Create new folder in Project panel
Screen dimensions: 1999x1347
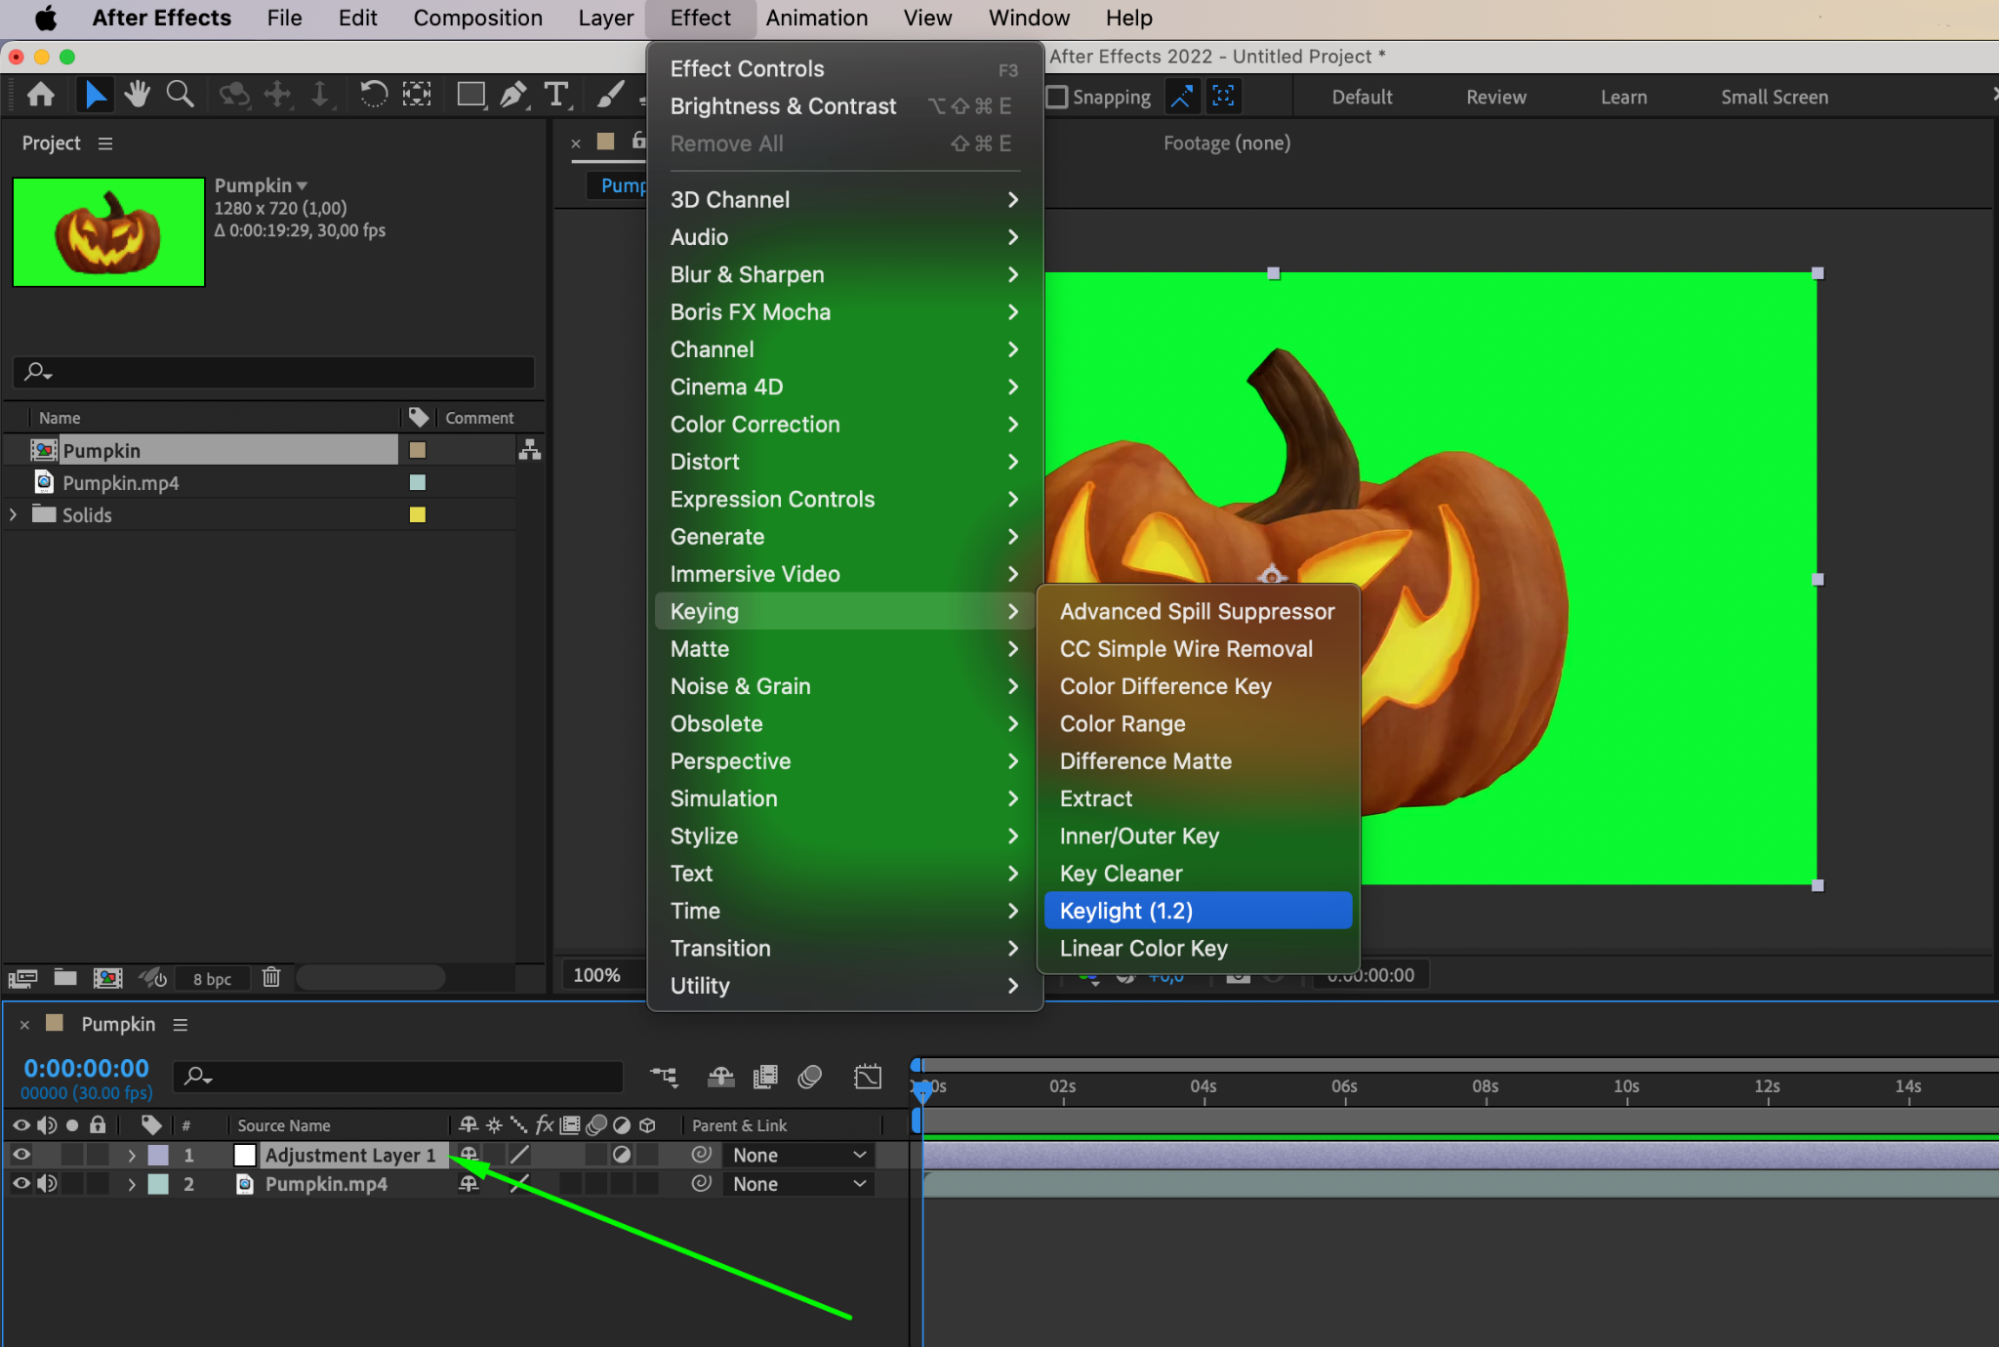65,977
